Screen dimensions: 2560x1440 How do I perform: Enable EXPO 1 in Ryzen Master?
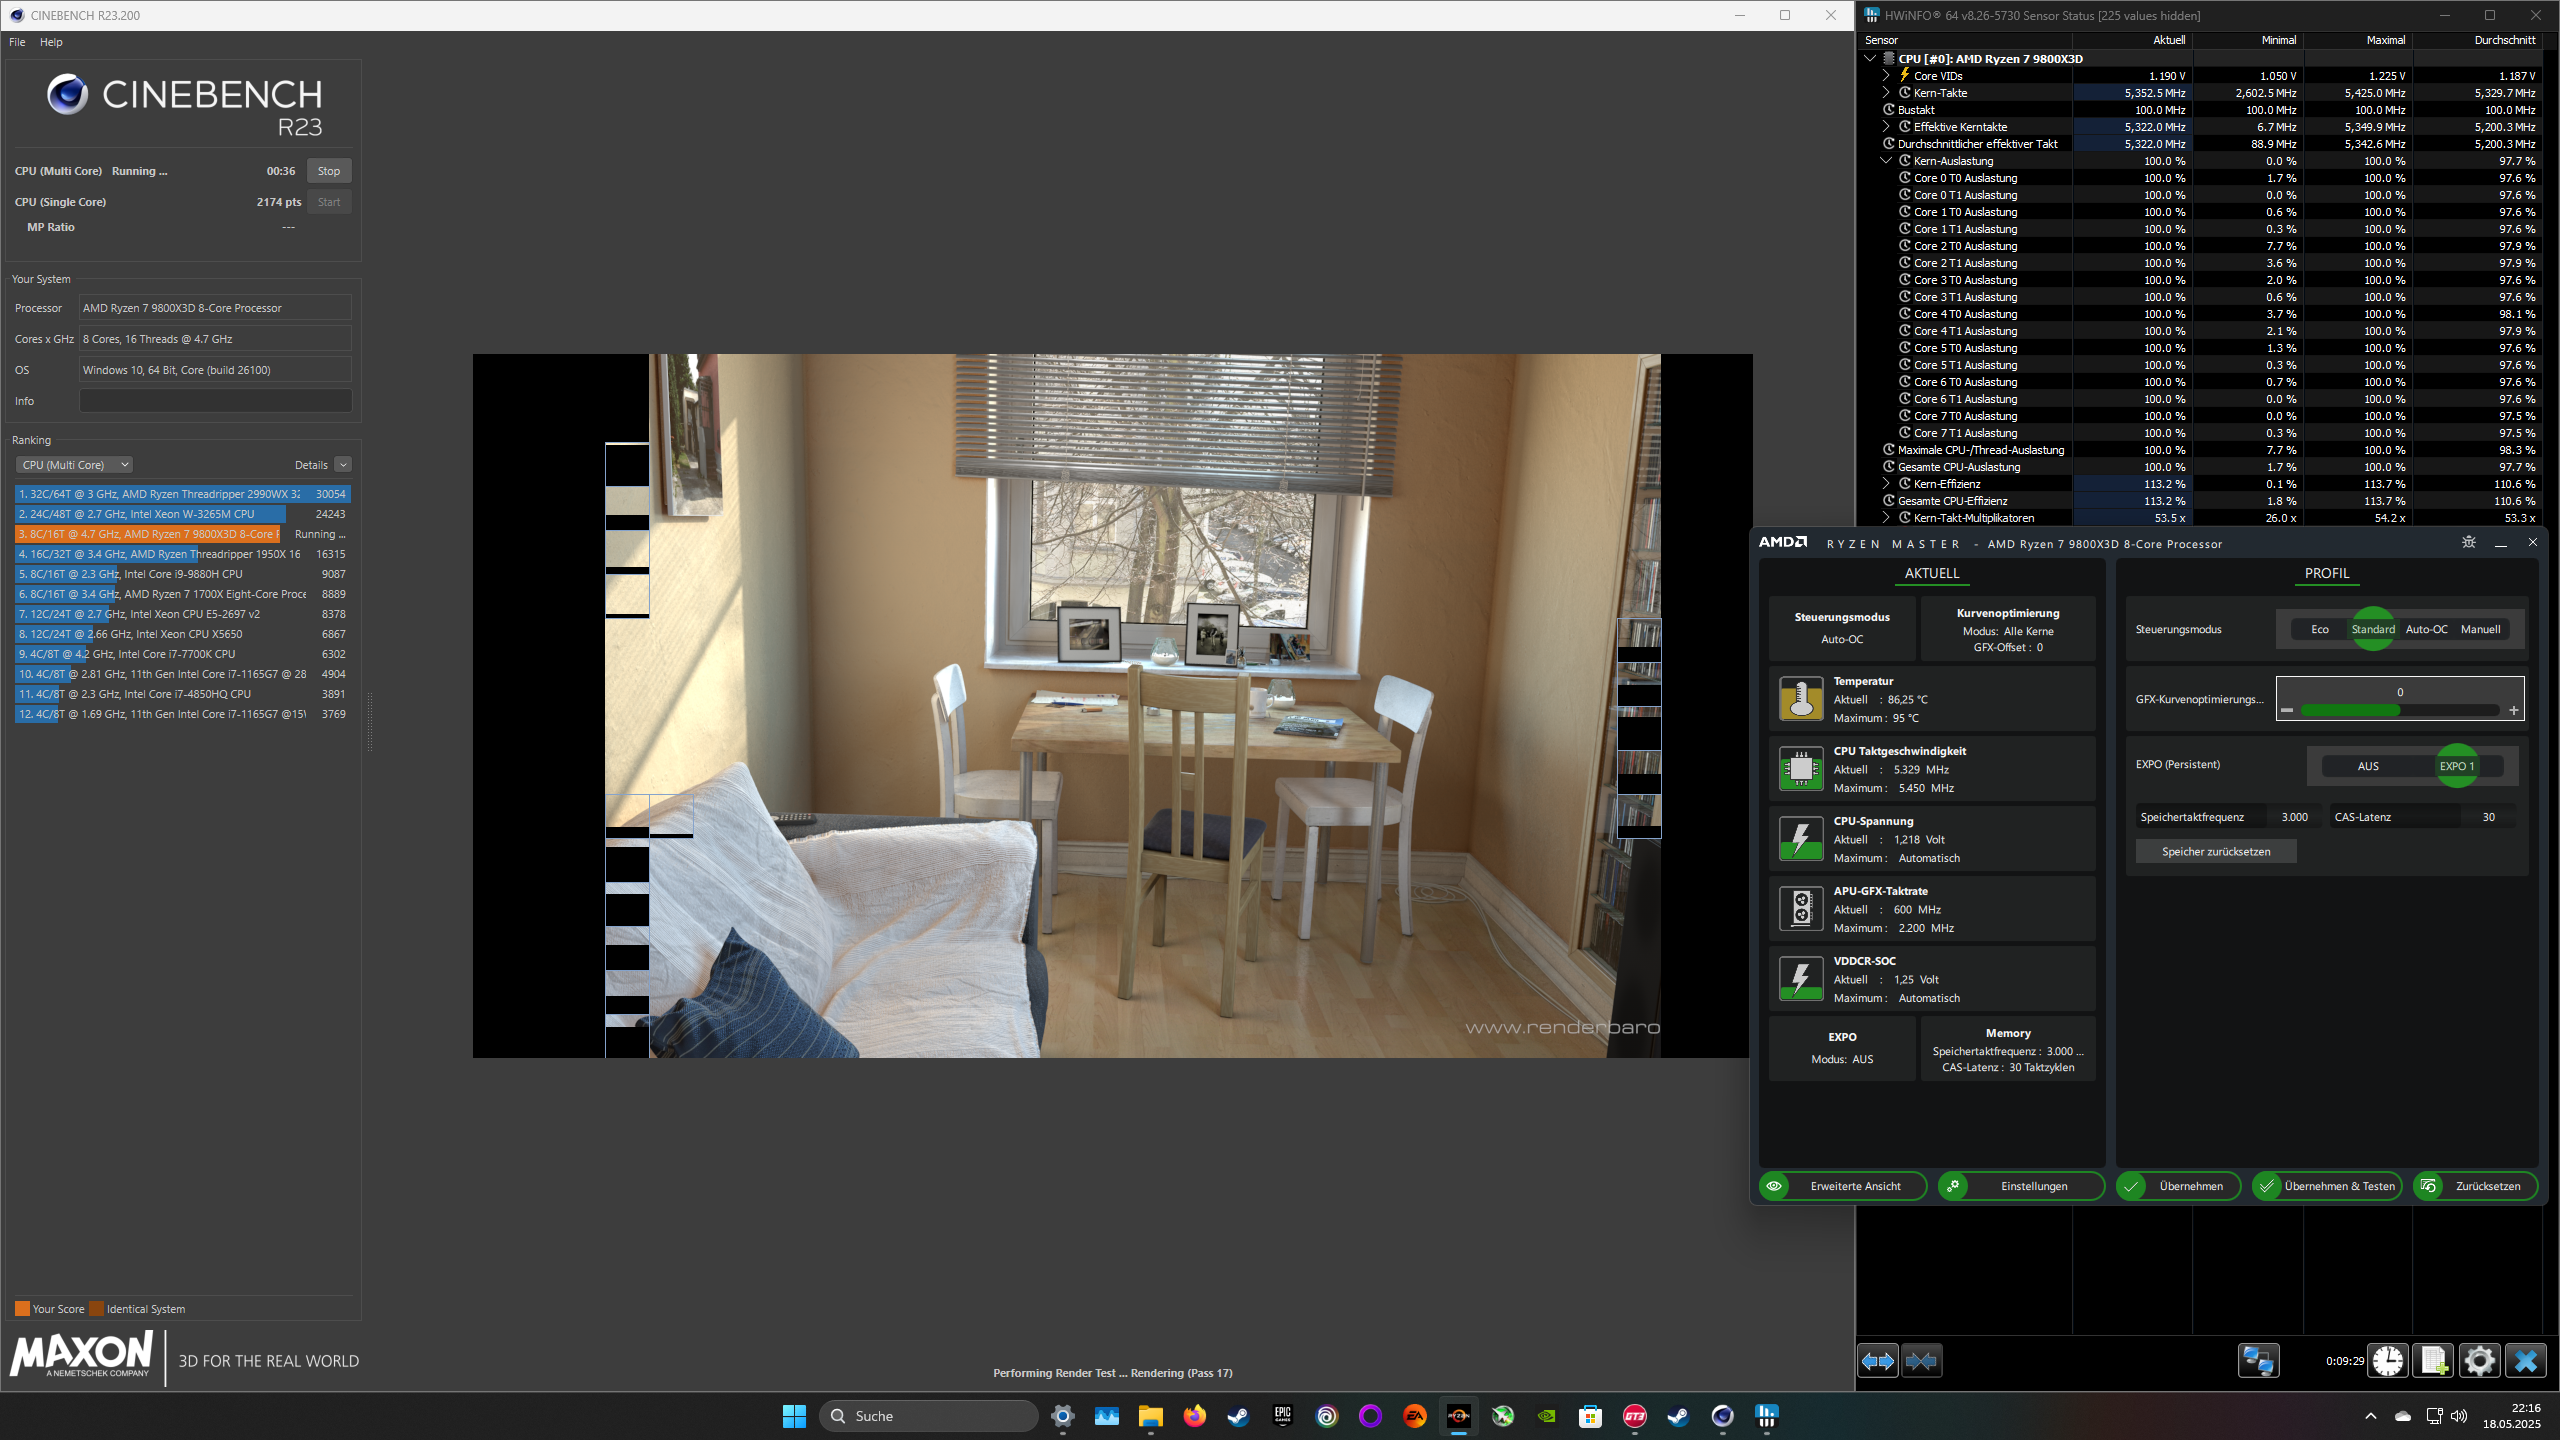pos(2457,765)
